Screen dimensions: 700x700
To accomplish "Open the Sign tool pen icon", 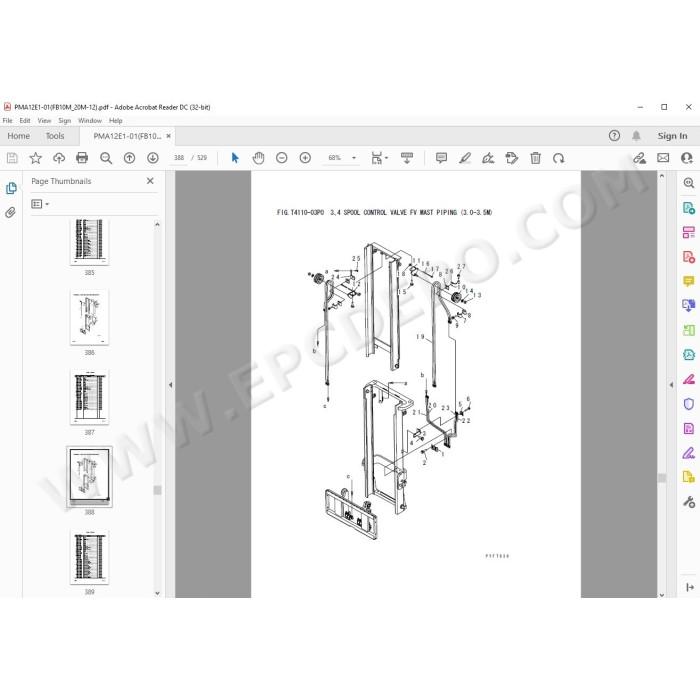I will pyautogui.click(x=488, y=158).
